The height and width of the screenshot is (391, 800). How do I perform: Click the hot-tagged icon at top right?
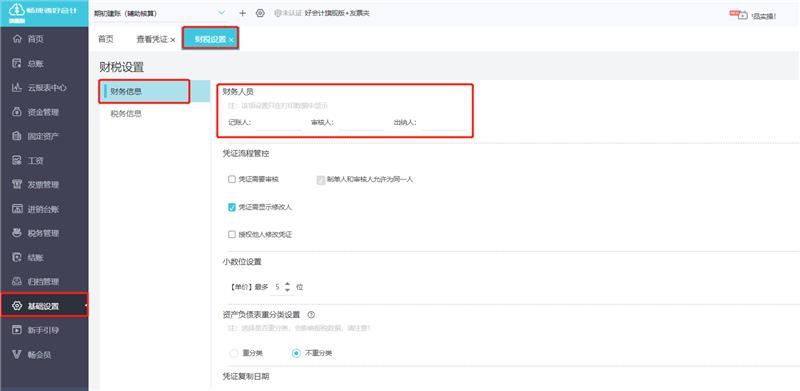point(738,15)
